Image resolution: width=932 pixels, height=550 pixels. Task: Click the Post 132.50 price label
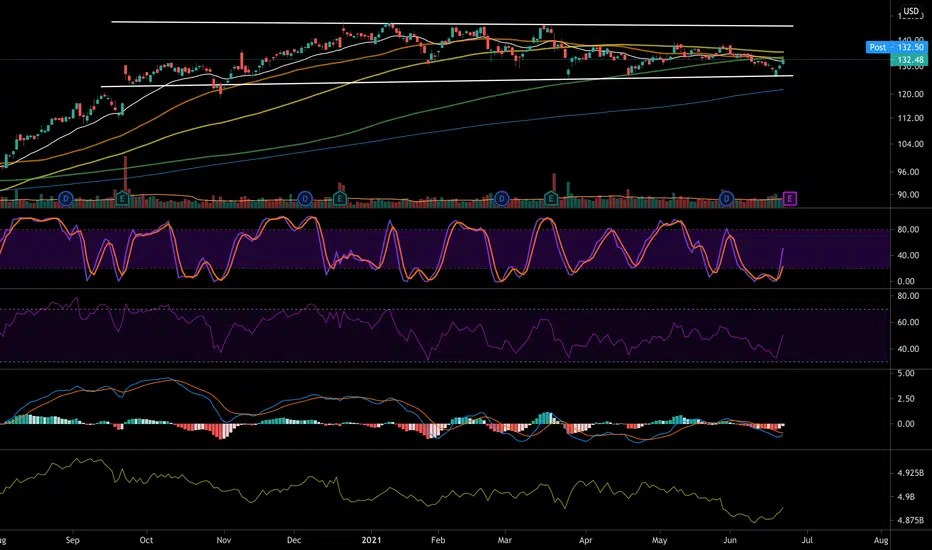click(896, 47)
